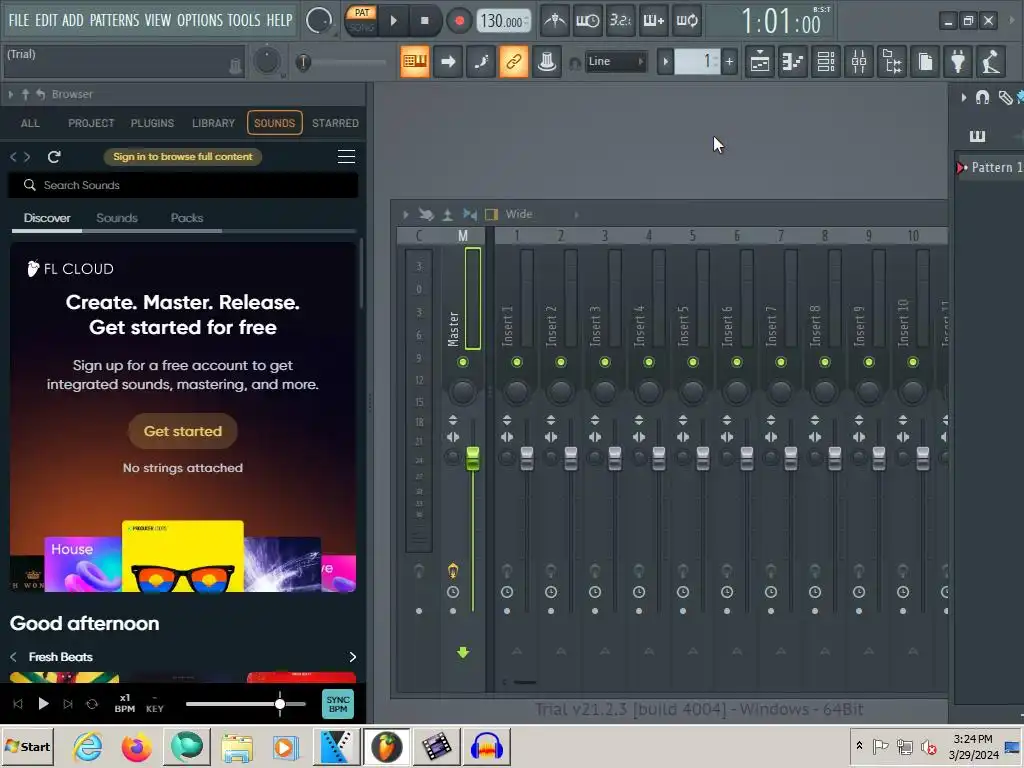
Task: Open the OPTIONS menu
Action: [200, 20]
